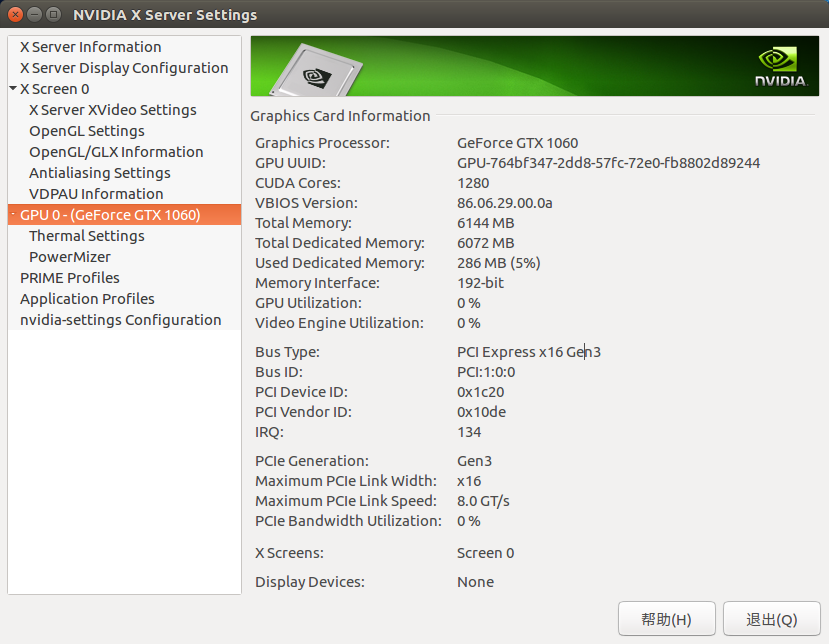Click PCI Express x16 Gen3 bus type

click(x=529, y=352)
